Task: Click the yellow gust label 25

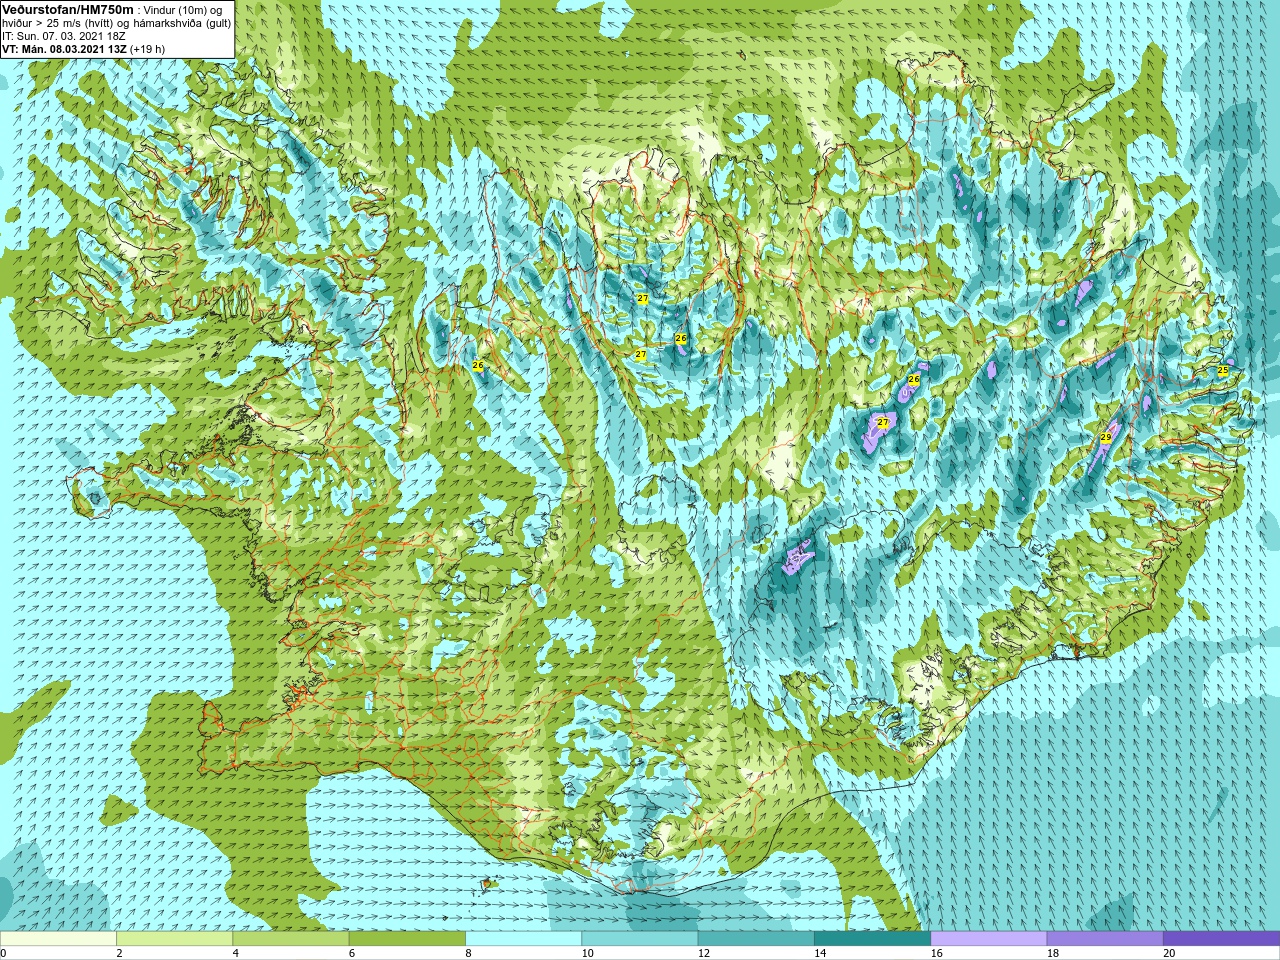Action: pos(1222,370)
